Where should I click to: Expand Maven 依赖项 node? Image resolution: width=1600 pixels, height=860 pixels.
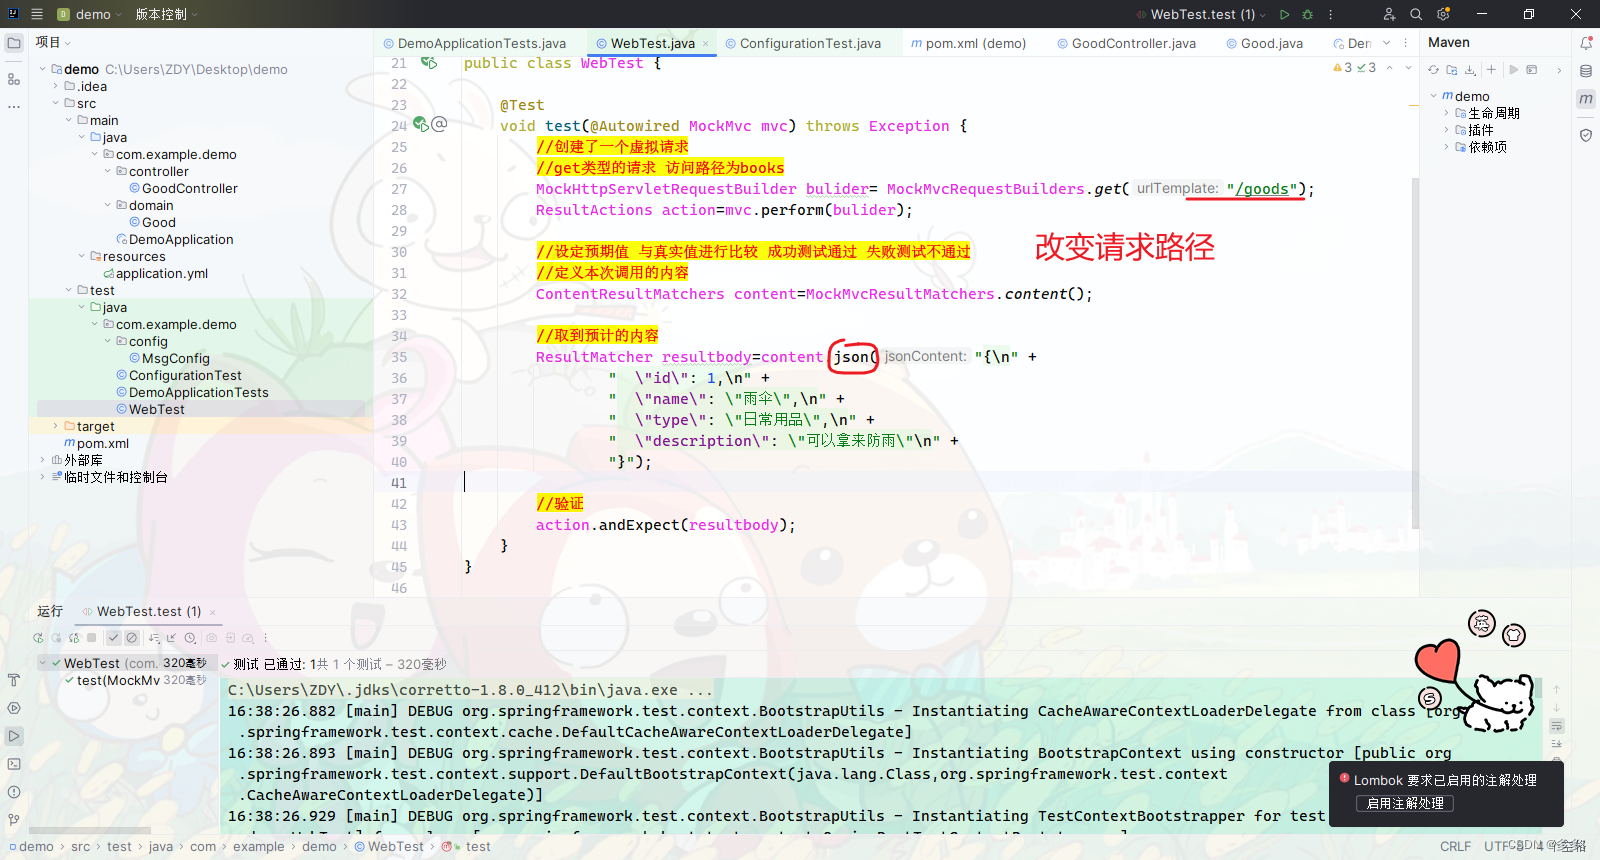tap(1446, 147)
